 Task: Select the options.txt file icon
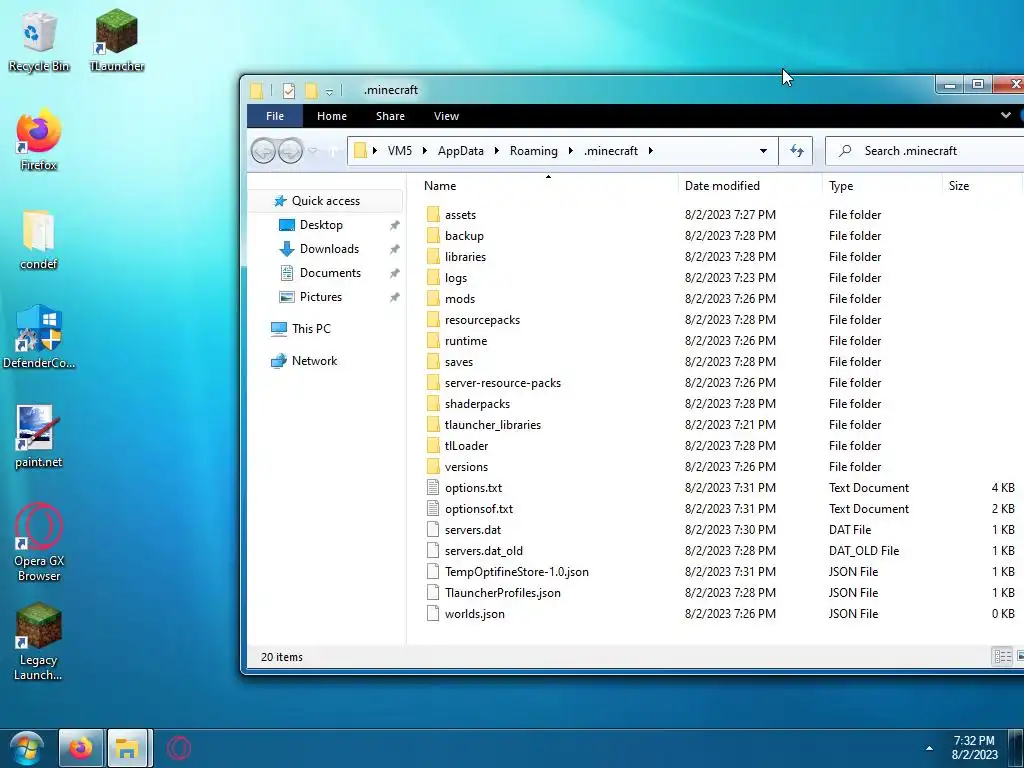pyautogui.click(x=433, y=487)
